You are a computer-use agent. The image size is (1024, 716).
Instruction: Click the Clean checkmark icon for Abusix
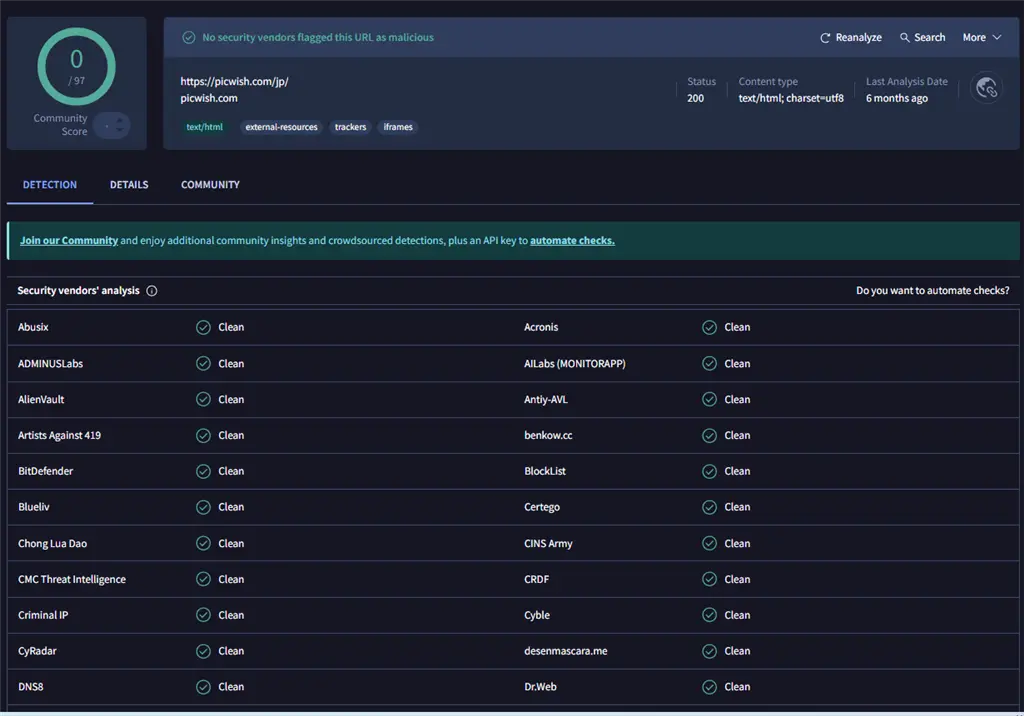click(203, 327)
